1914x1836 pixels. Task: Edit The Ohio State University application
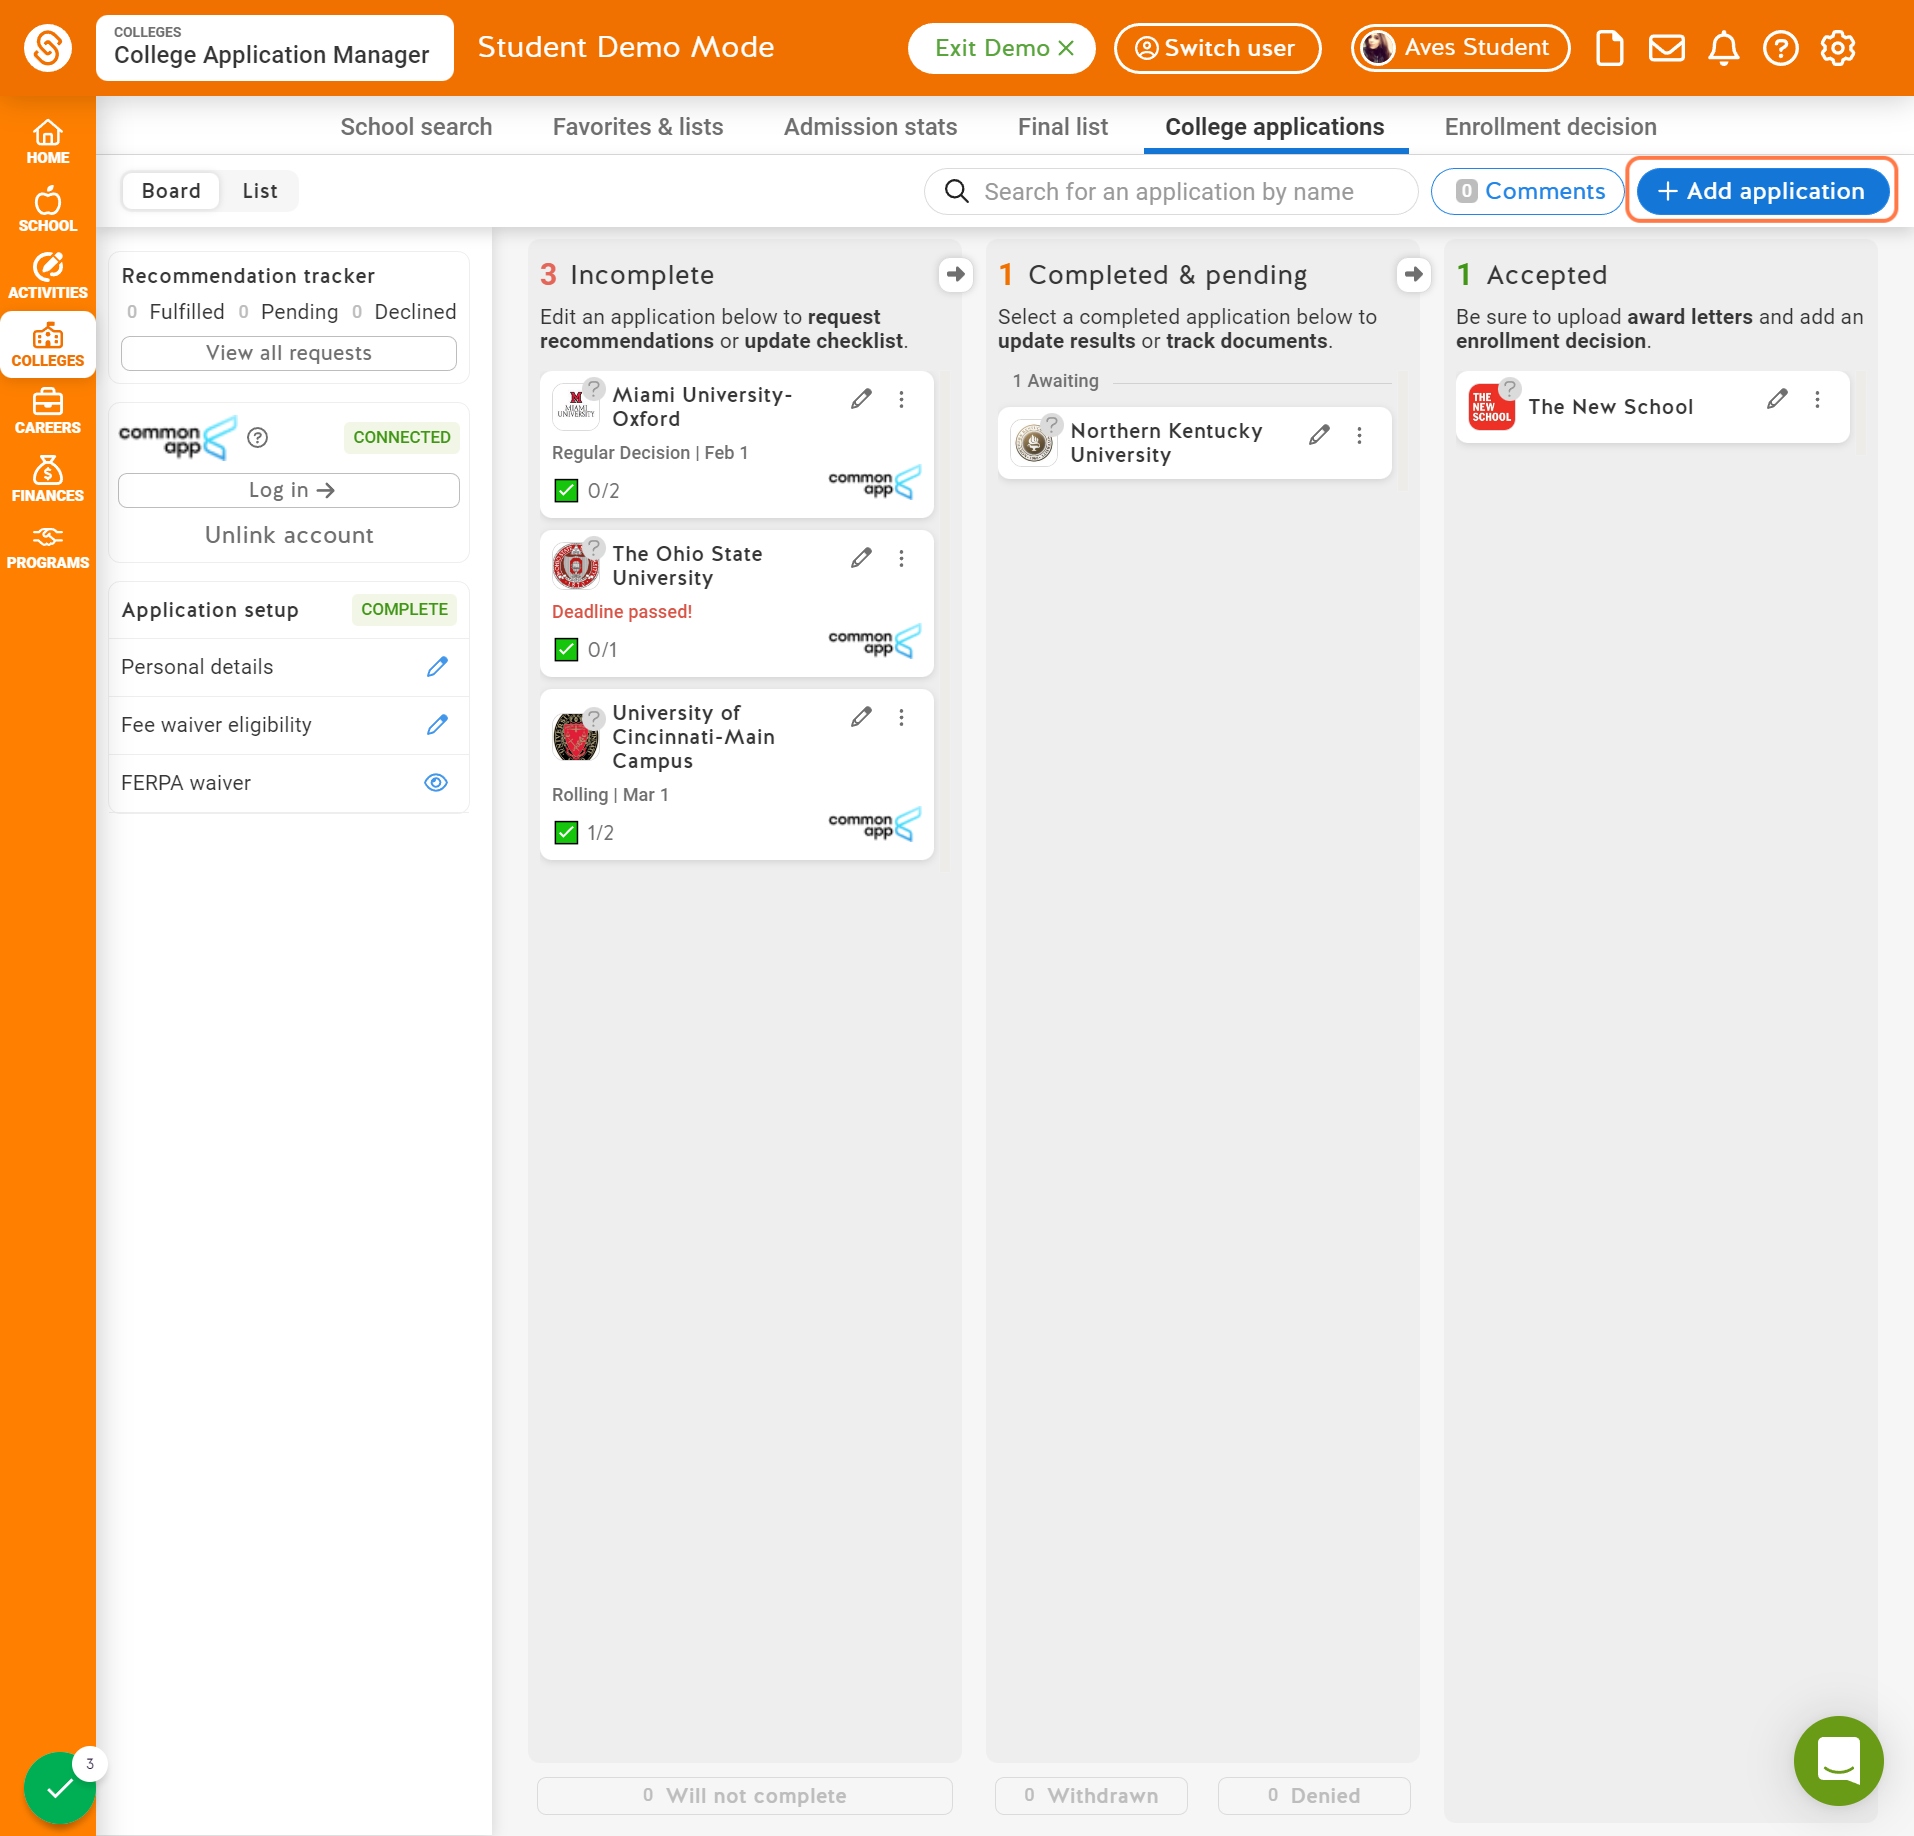(x=861, y=558)
